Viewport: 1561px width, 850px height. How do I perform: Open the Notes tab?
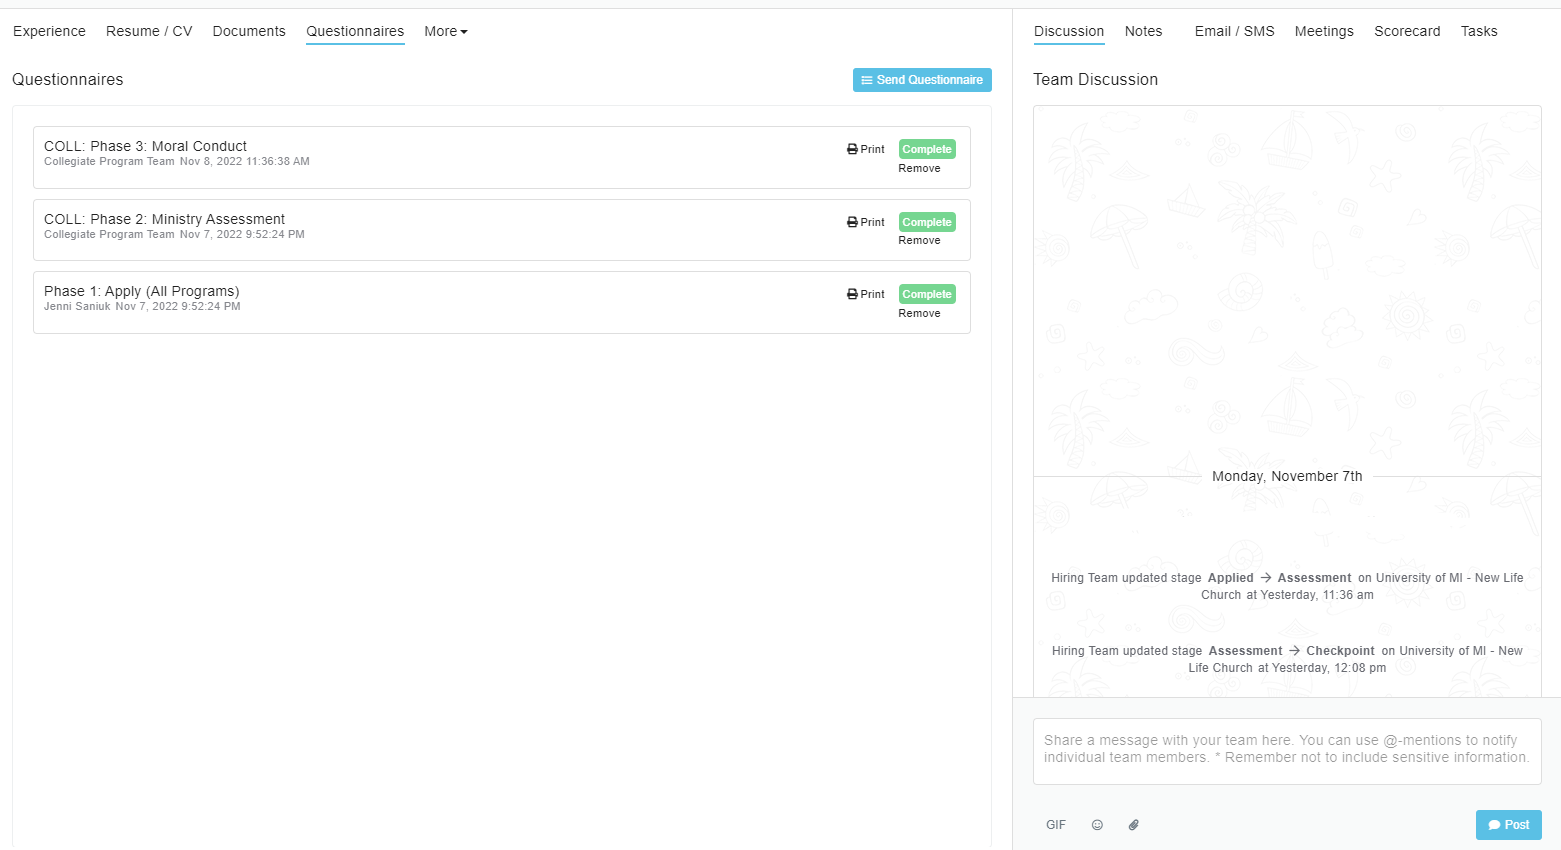pos(1143,31)
